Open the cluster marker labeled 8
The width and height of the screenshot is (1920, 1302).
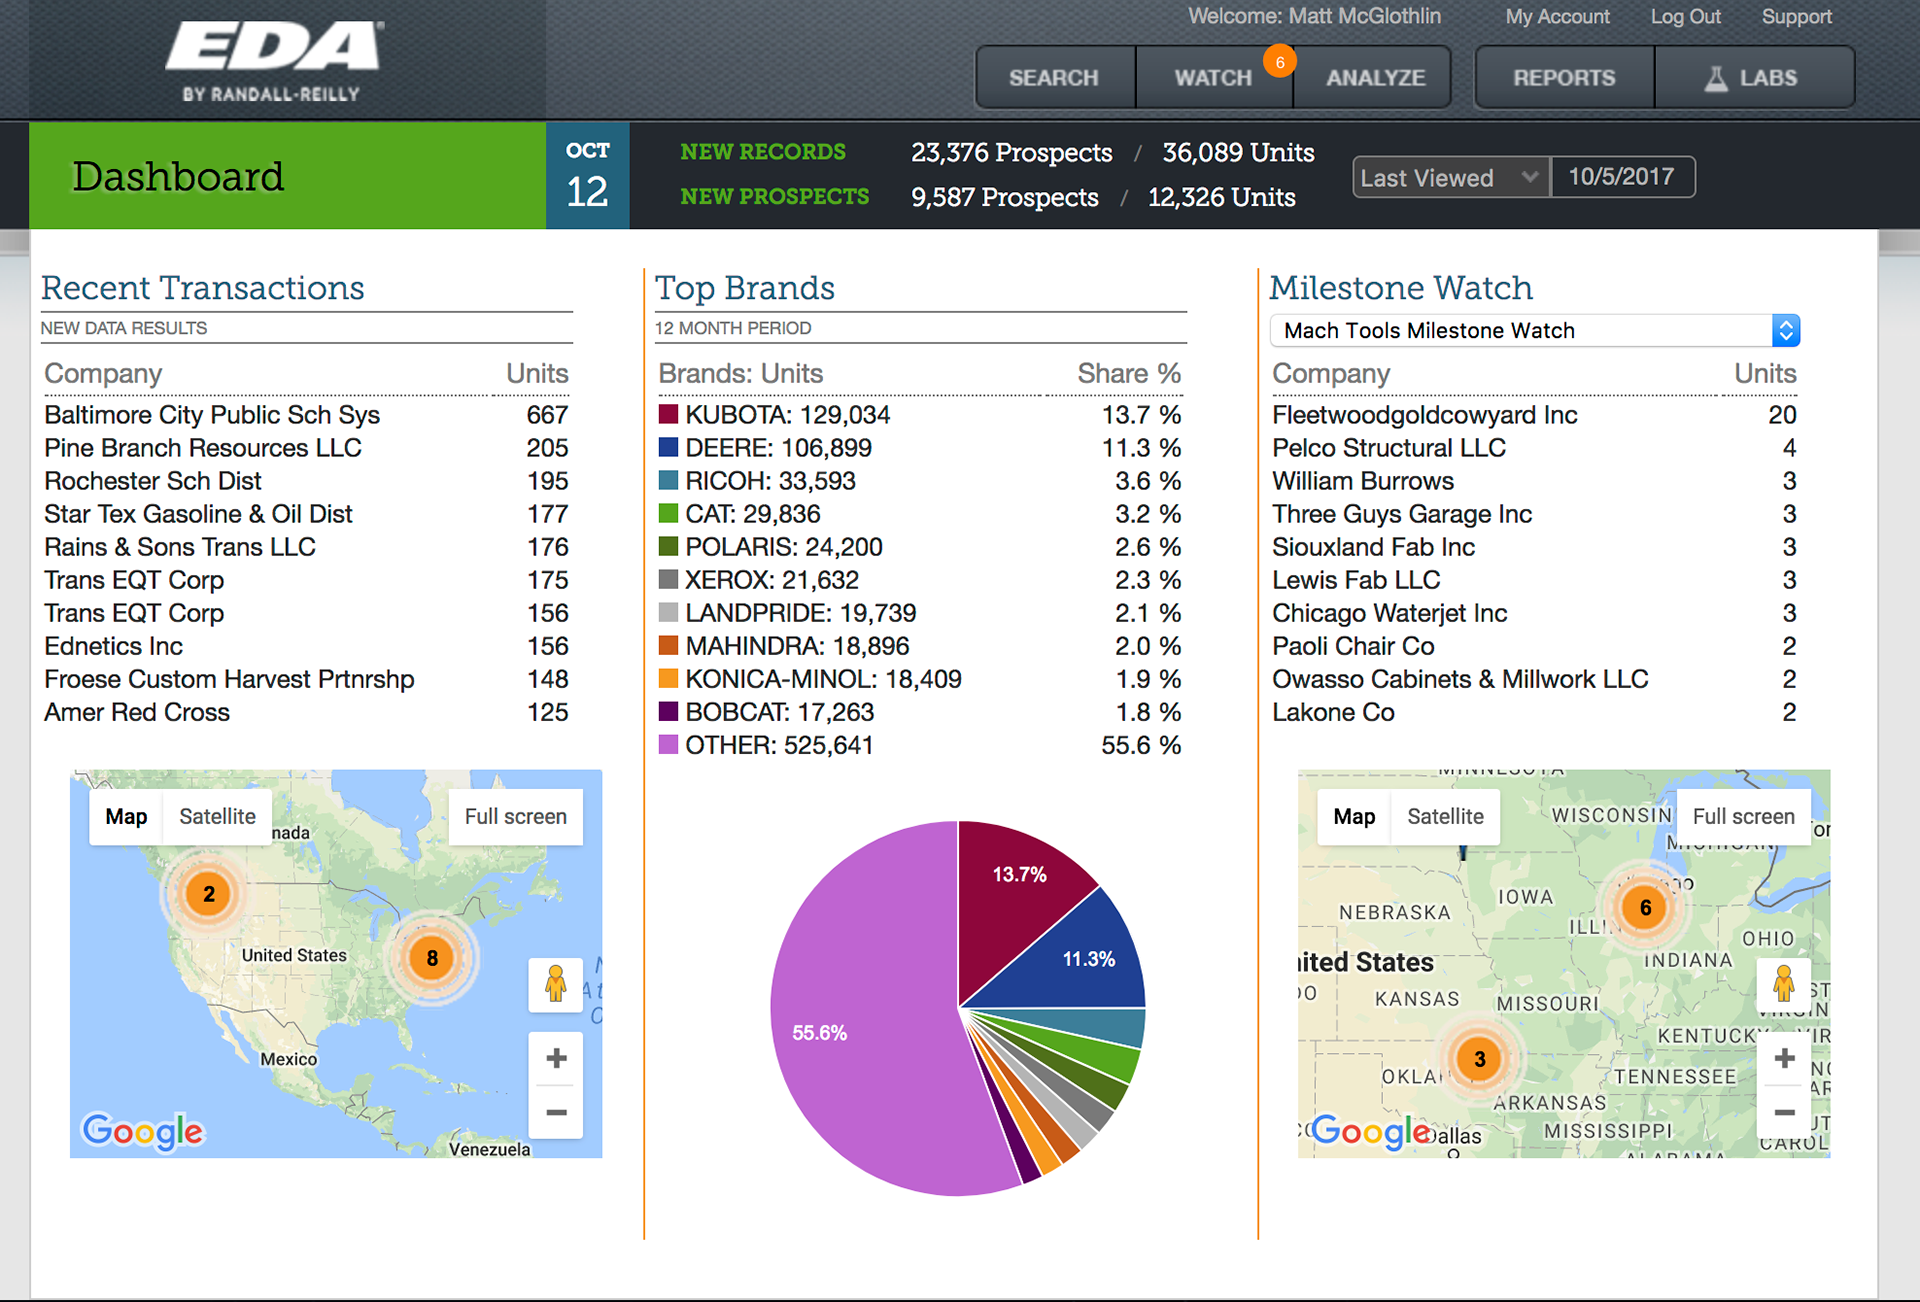[432, 958]
